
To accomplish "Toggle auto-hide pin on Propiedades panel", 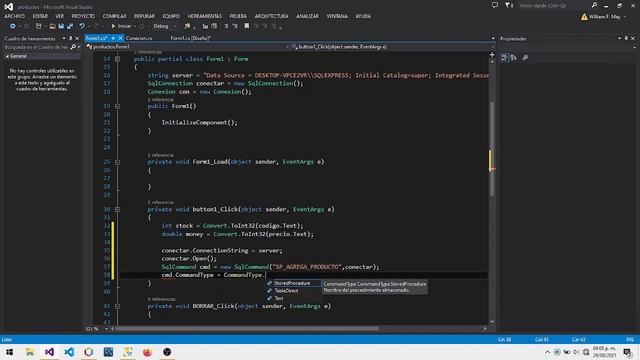I will coord(626,38).
